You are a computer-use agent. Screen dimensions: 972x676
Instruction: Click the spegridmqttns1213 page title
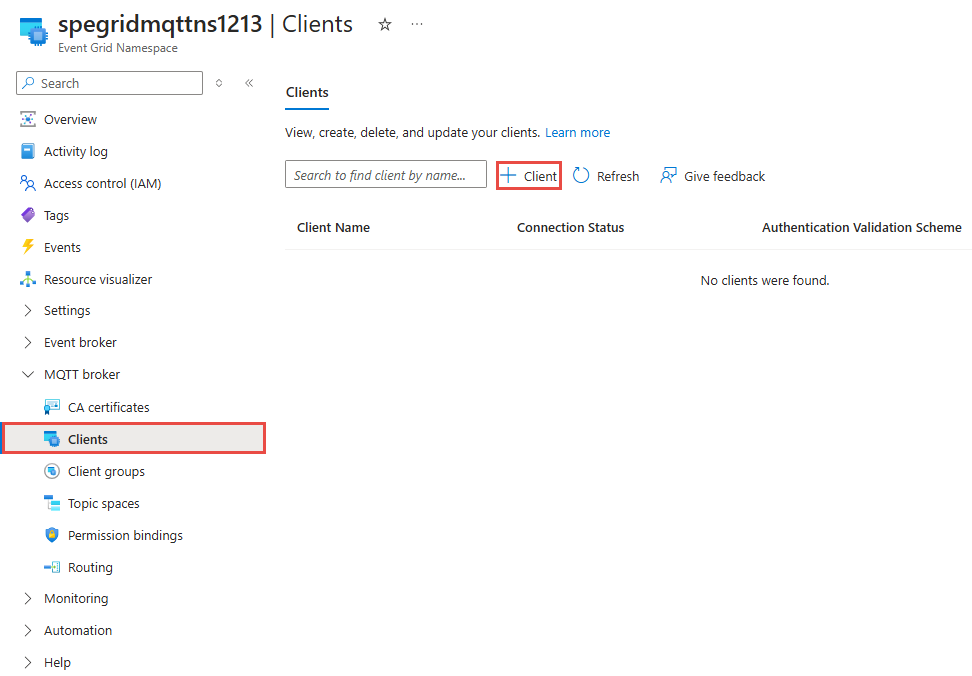click(x=160, y=24)
